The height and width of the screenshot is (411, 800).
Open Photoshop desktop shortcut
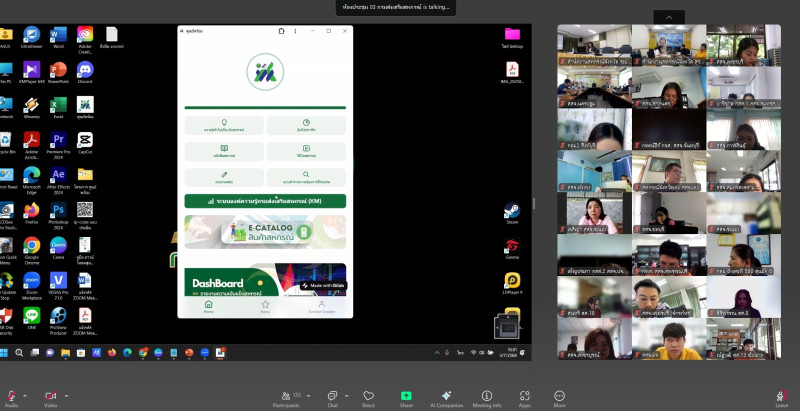click(x=58, y=215)
